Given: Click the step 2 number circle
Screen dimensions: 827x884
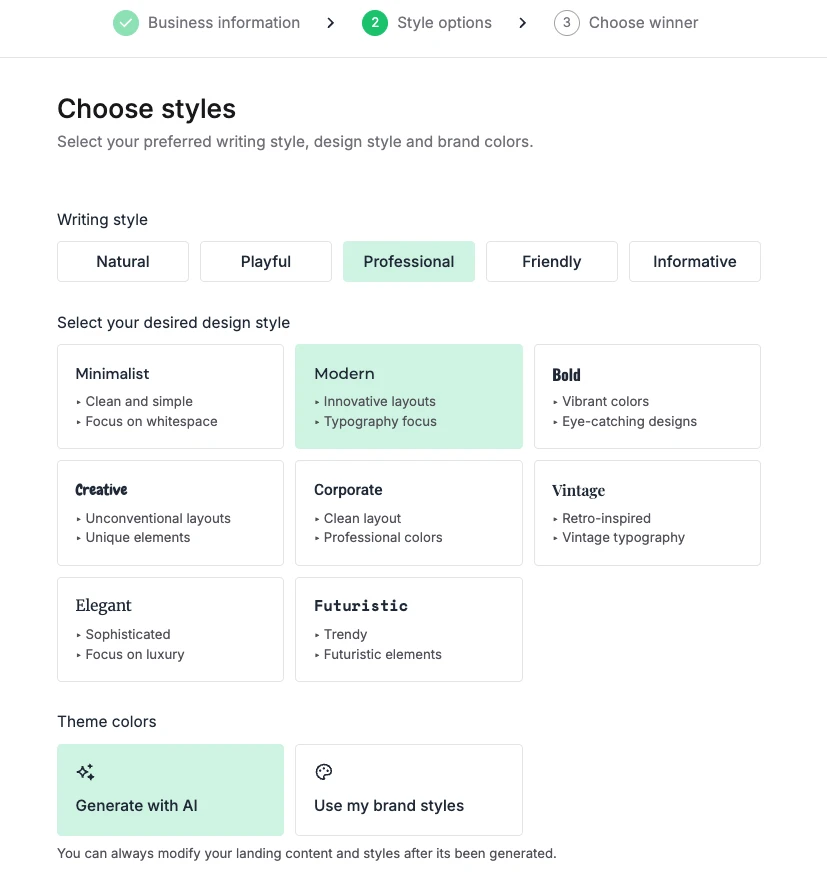Looking at the screenshot, I should [375, 23].
